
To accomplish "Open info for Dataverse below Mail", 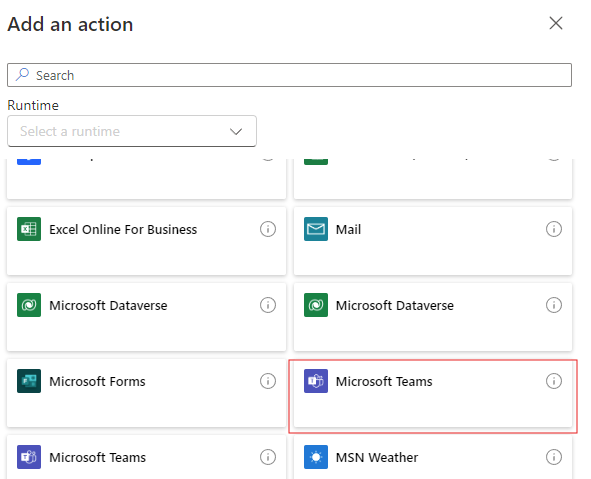I will coord(554,305).
